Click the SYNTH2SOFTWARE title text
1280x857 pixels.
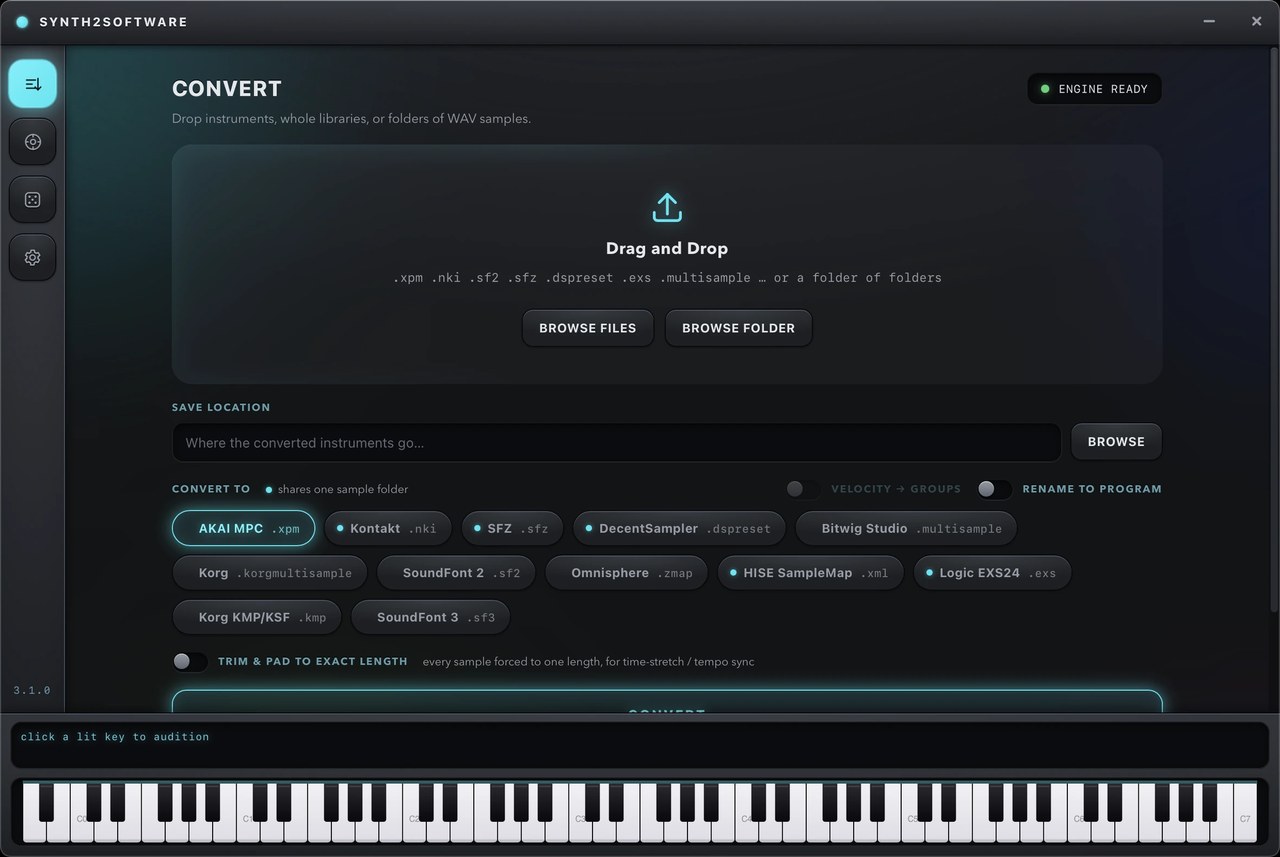(113, 22)
